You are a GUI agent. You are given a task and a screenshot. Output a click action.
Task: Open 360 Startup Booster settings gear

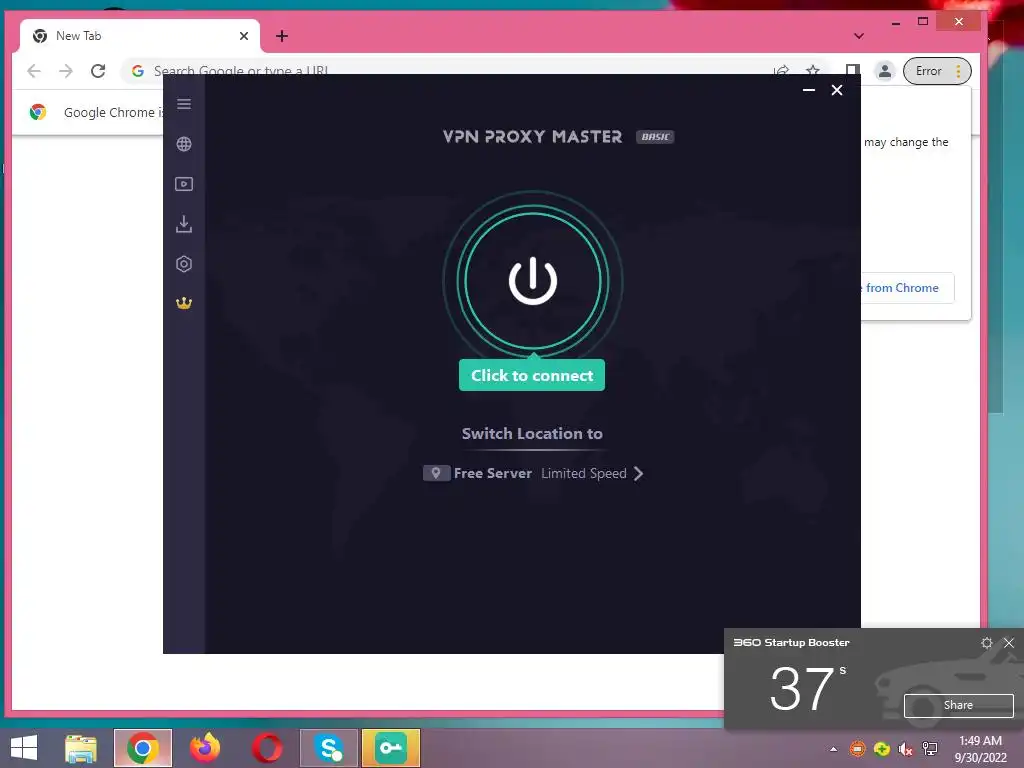point(987,643)
